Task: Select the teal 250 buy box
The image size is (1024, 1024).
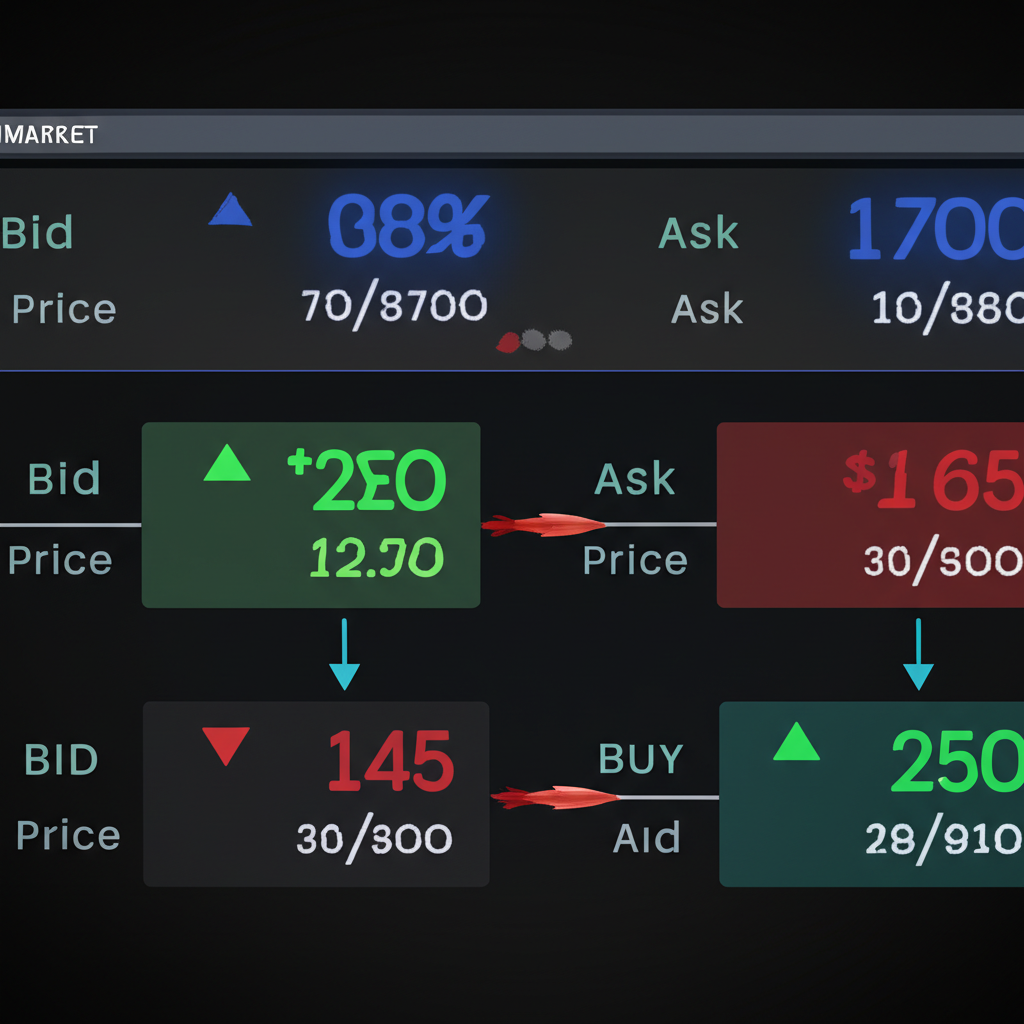Action: 872,794
